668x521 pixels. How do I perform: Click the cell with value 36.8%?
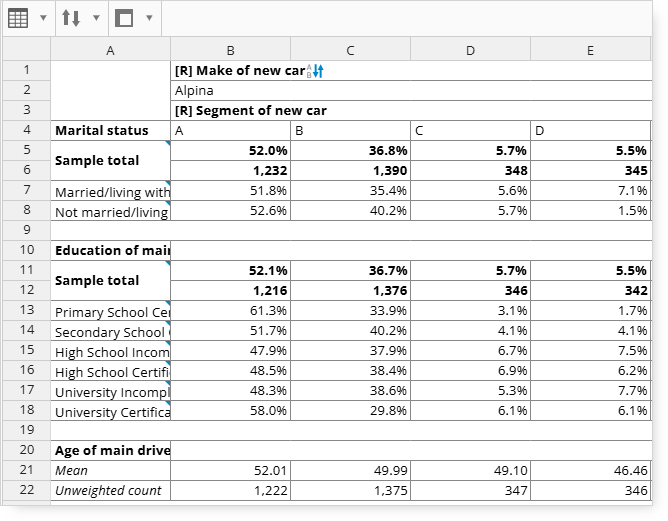pyautogui.click(x=350, y=150)
